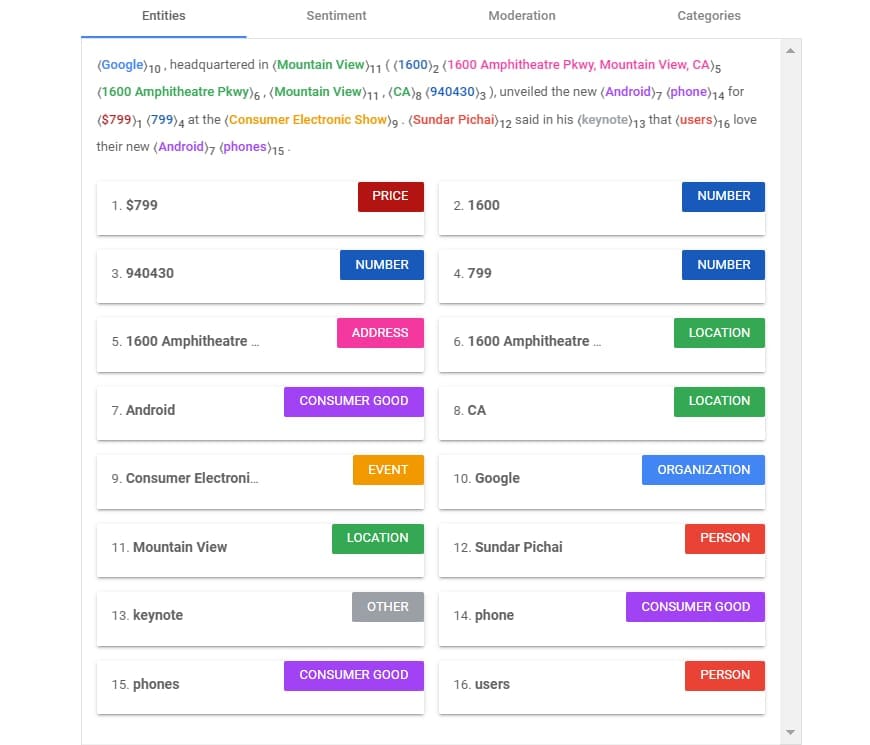Click the highlighted Google entity in the text

click(x=122, y=65)
